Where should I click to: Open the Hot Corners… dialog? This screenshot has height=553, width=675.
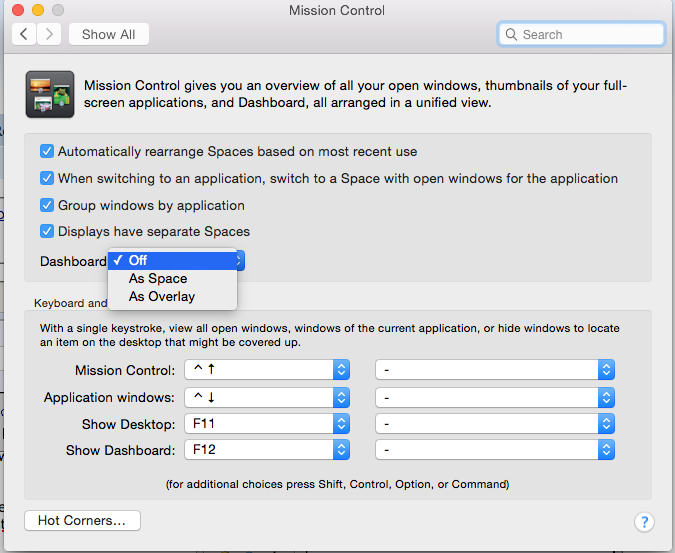82,520
